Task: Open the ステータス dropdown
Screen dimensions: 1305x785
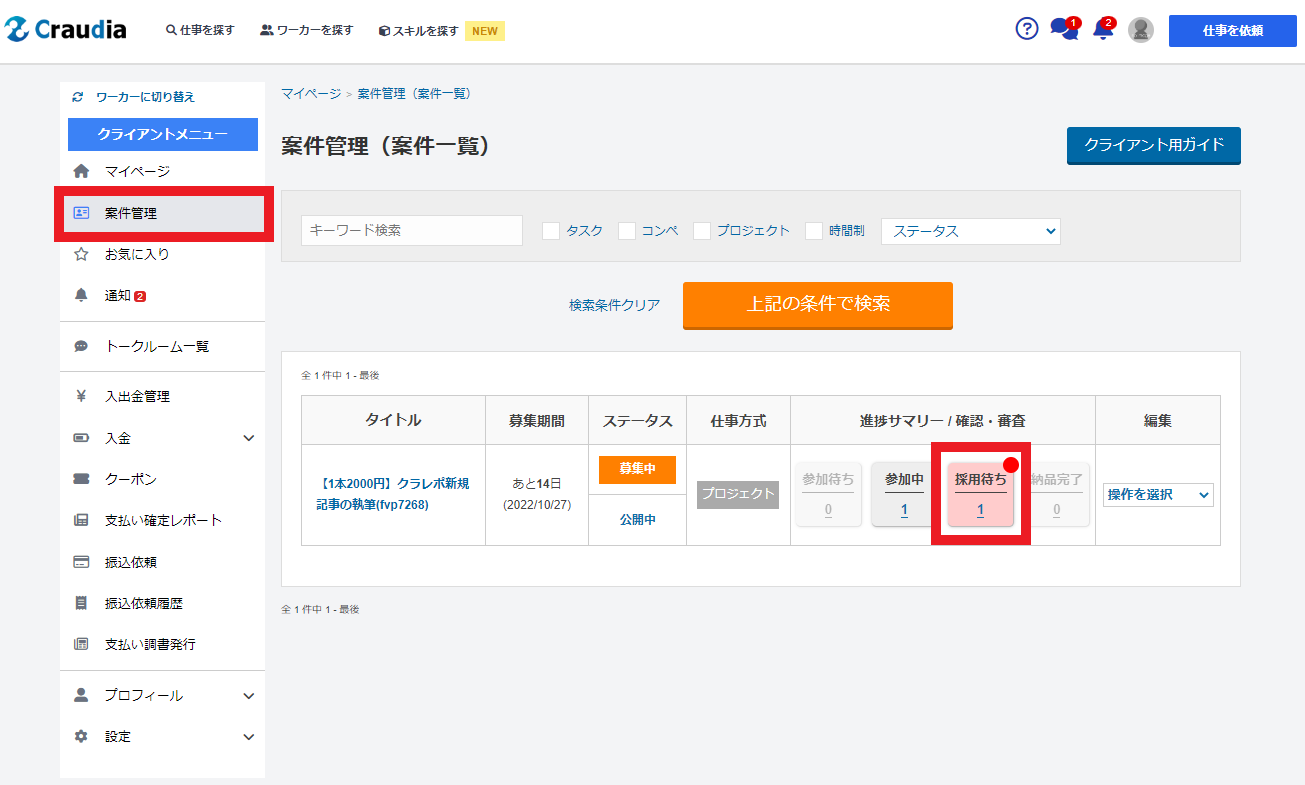Action: pyautogui.click(x=970, y=231)
